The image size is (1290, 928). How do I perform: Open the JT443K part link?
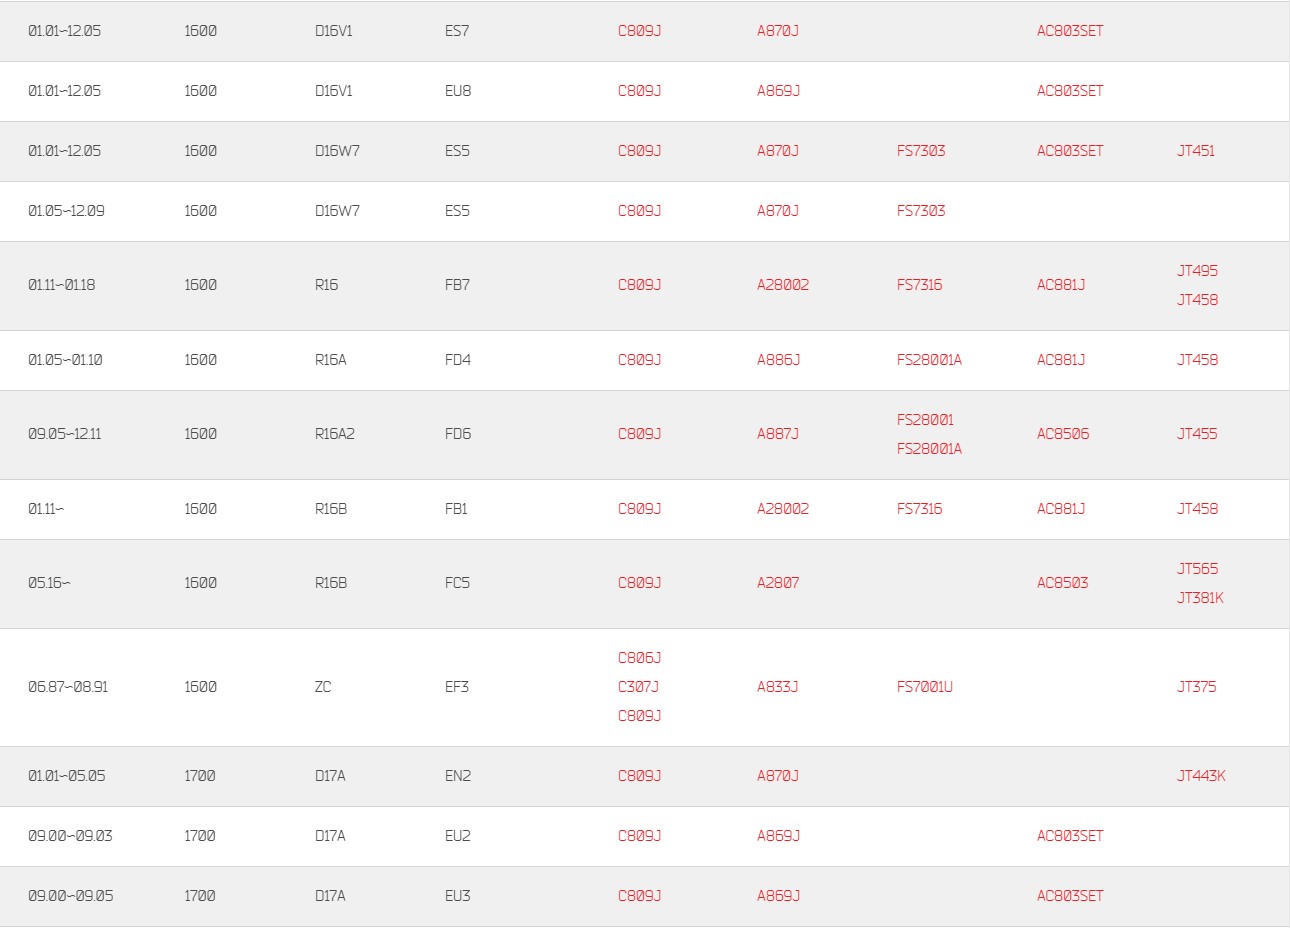(1201, 776)
